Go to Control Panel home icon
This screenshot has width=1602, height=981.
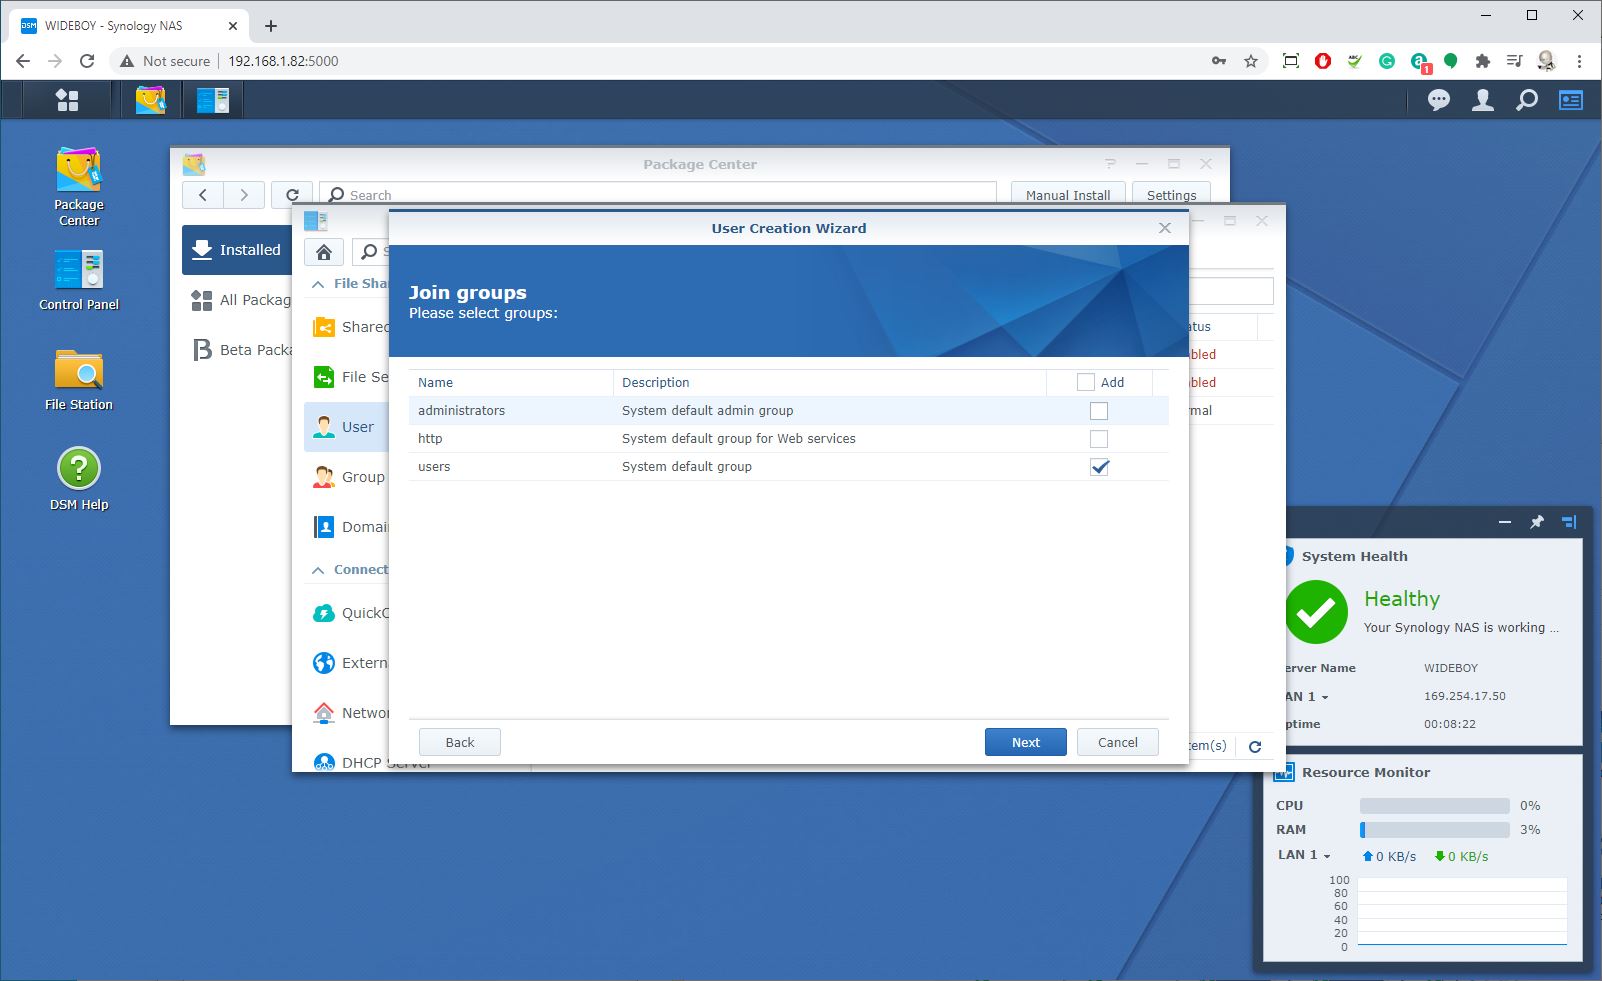coord(324,252)
